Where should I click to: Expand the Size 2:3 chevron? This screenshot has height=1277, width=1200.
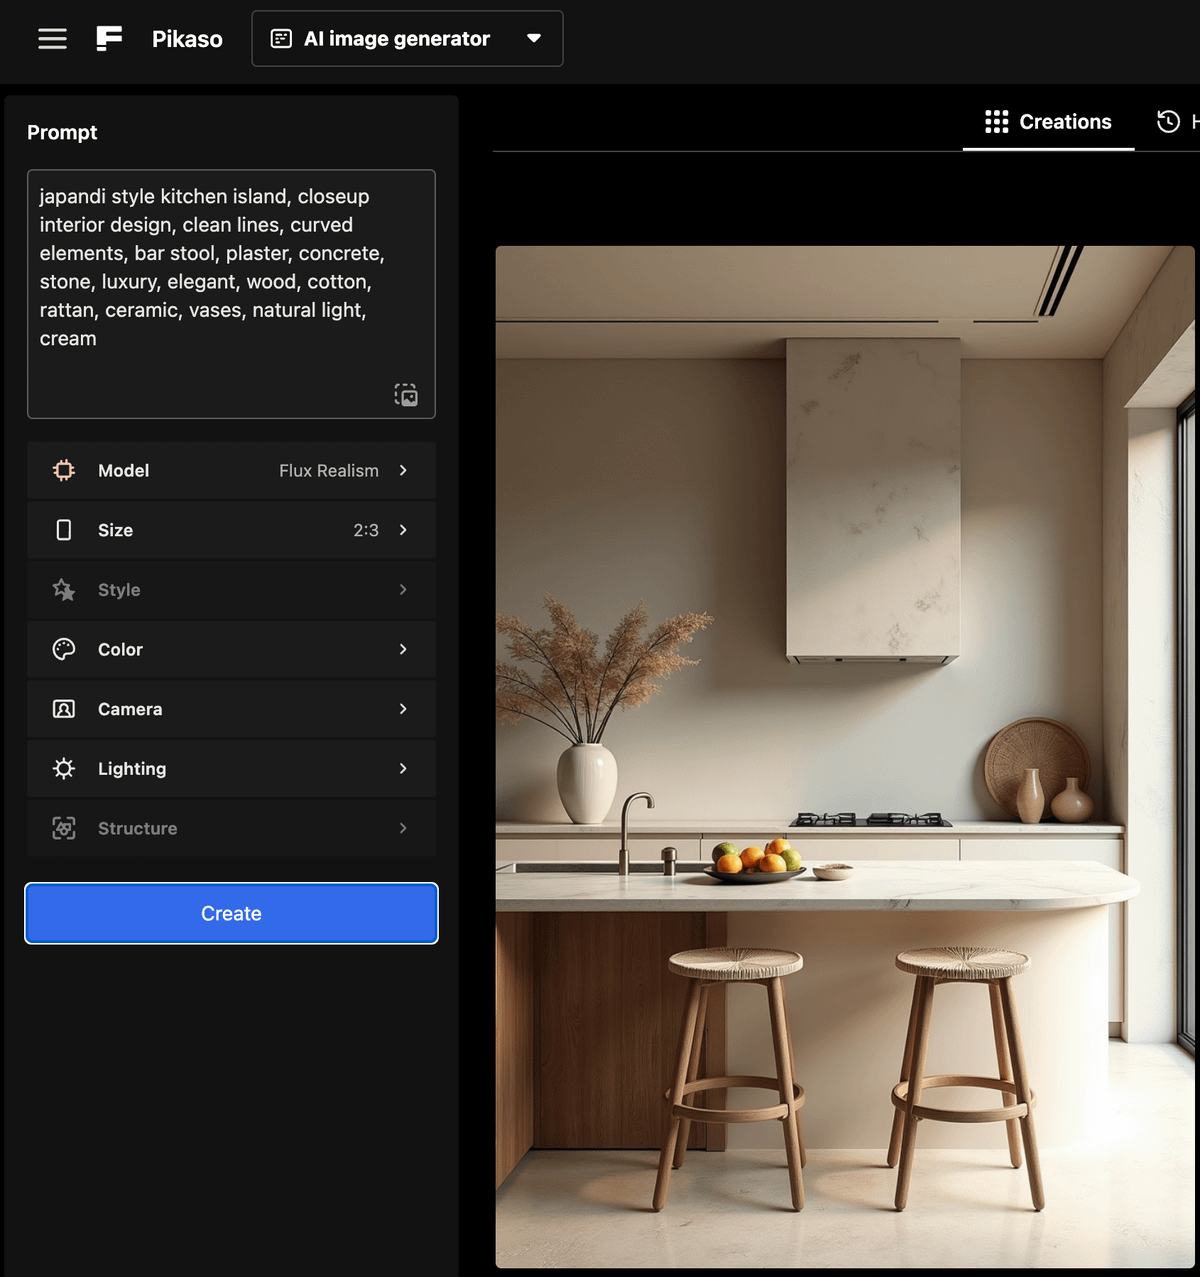coord(403,530)
